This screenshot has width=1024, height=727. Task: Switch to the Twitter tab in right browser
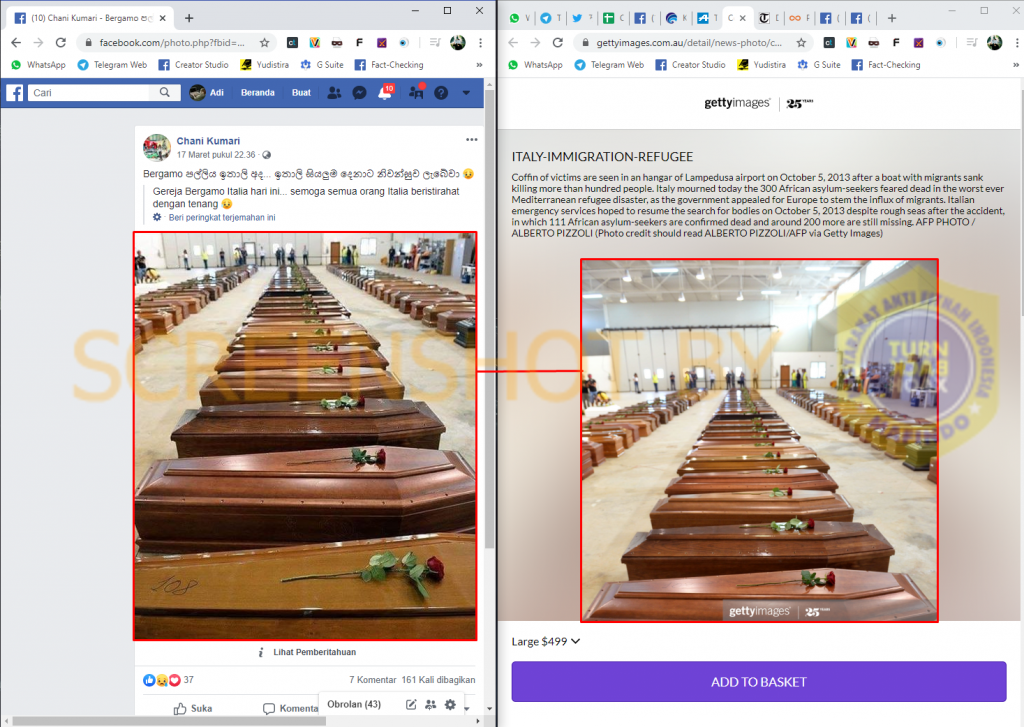pyautogui.click(x=582, y=18)
